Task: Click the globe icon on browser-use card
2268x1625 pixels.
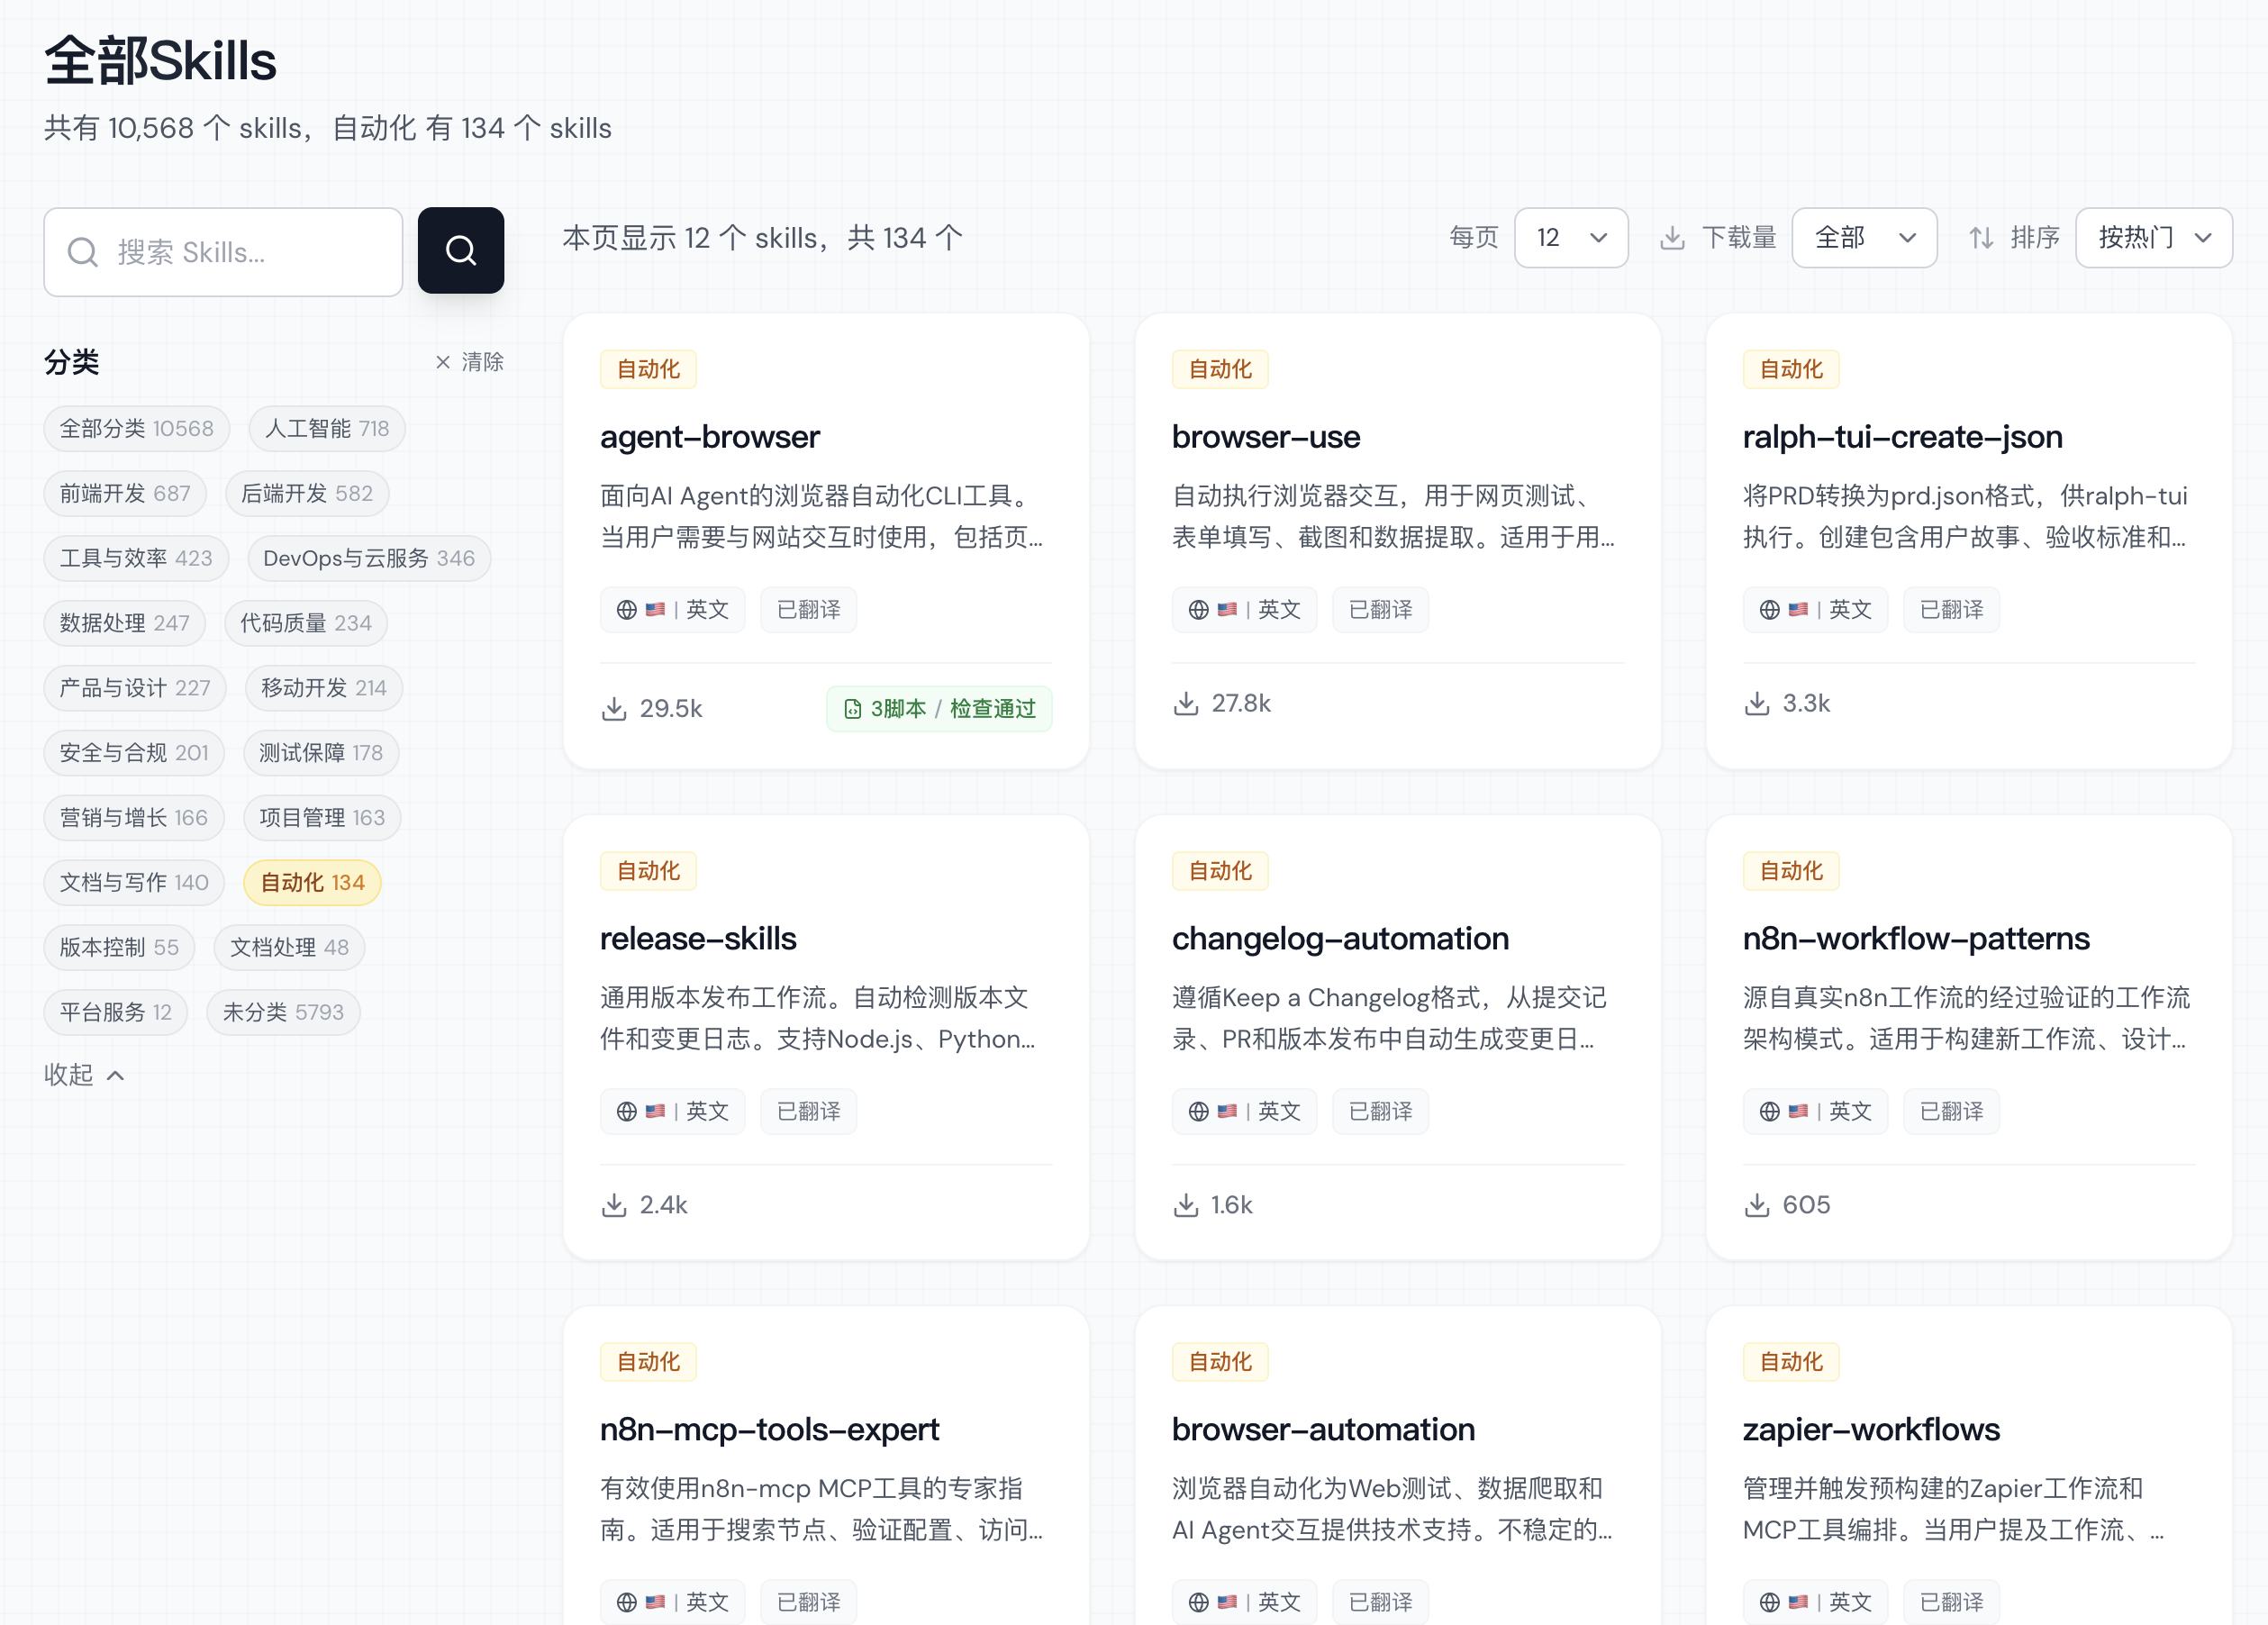Action: (x=1198, y=610)
